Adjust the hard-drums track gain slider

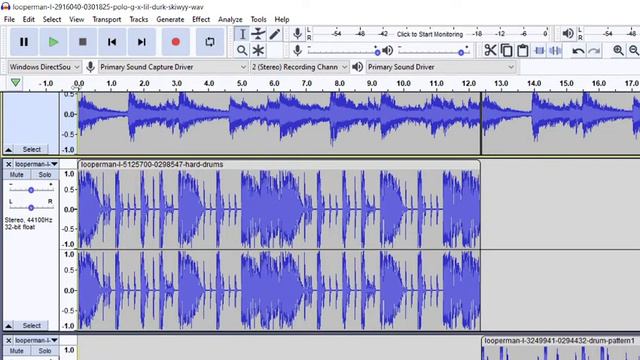(x=31, y=190)
